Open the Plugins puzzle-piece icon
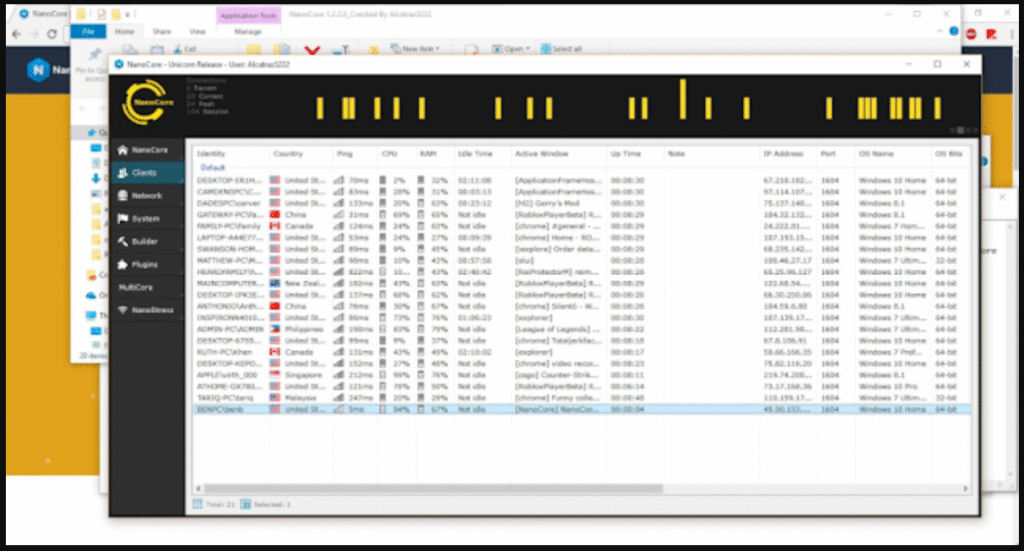Viewport: 1024px width, 551px height. pos(123,264)
